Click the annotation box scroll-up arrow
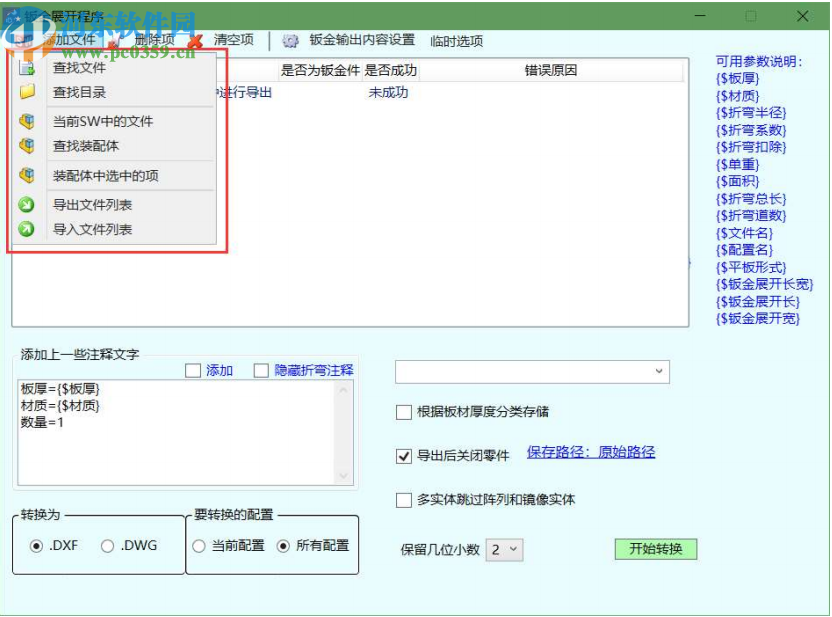Screen dimensions: 832x617 (343, 390)
